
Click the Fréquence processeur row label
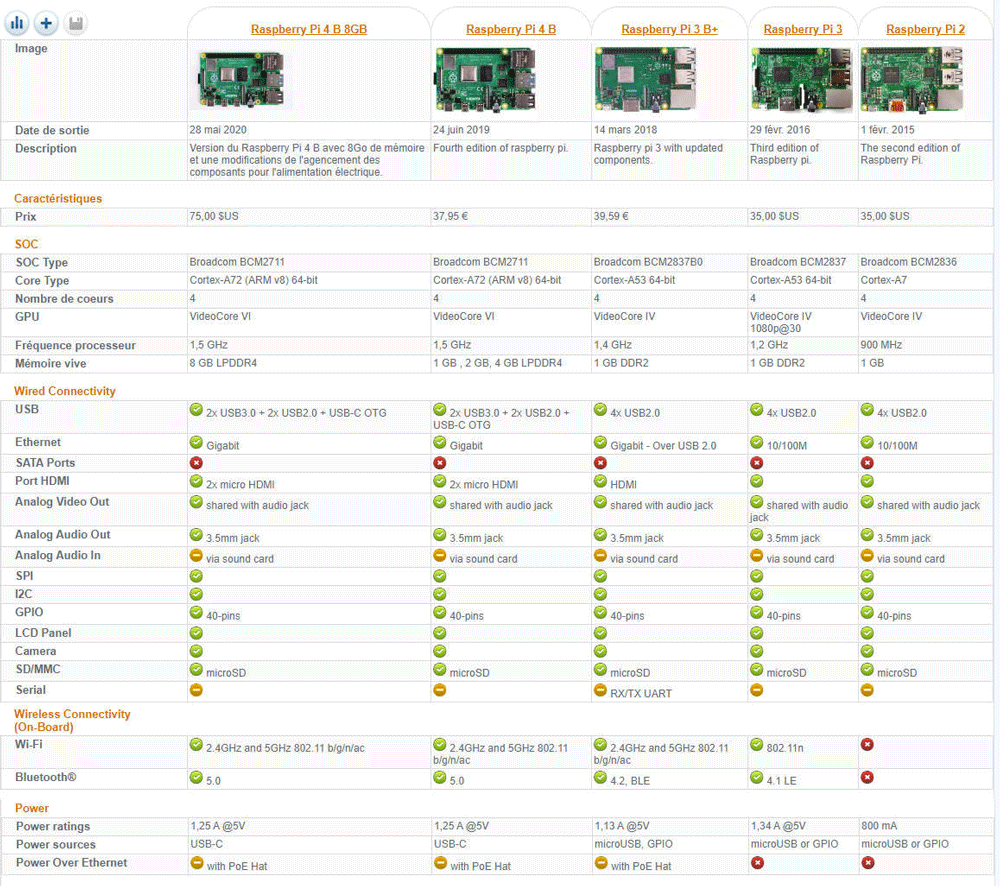(x=75, y=345)
